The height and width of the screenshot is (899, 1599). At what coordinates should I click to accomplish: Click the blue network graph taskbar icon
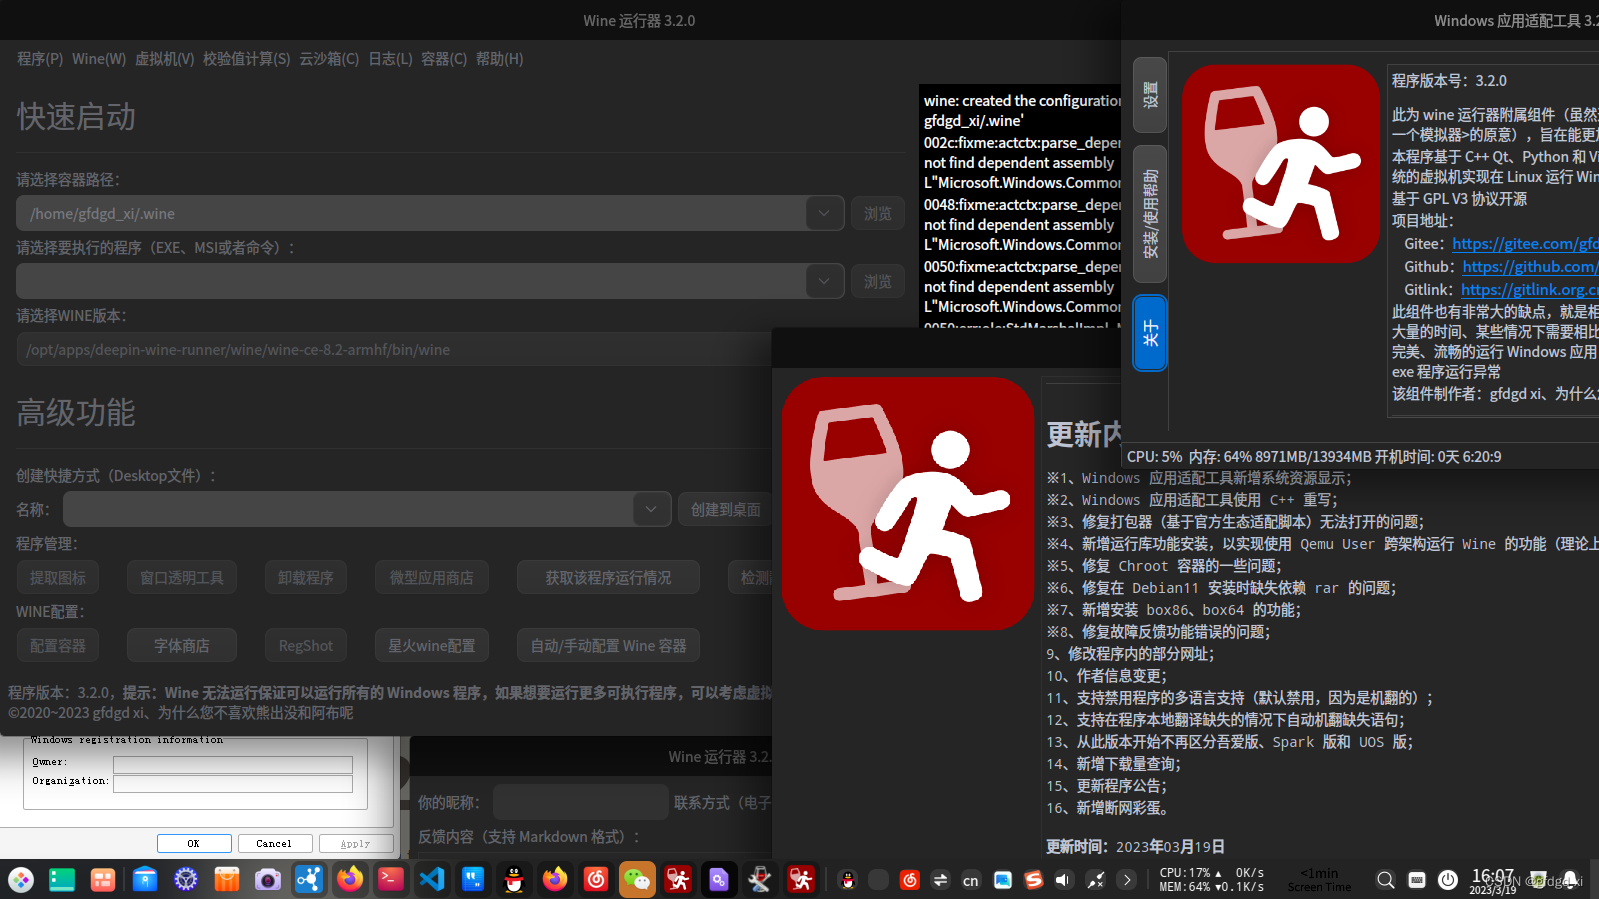tap(309, 879)
